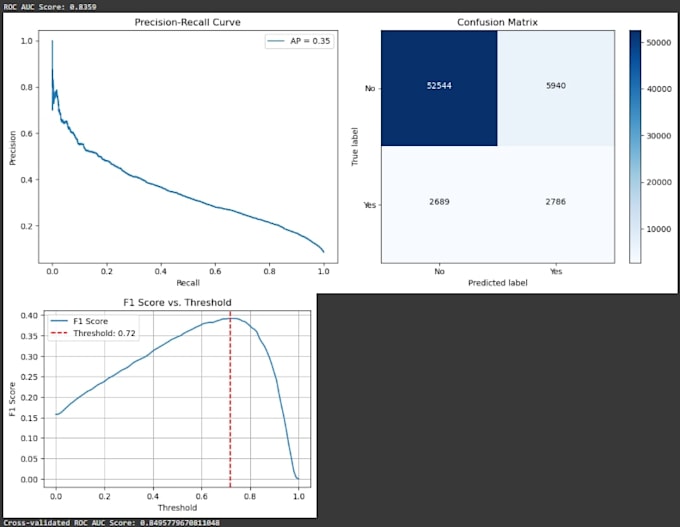The height and width of the screenshot is (527, 680).
Task: Click the ROC AUC Score output text
Action: click(x=50, y=7)
